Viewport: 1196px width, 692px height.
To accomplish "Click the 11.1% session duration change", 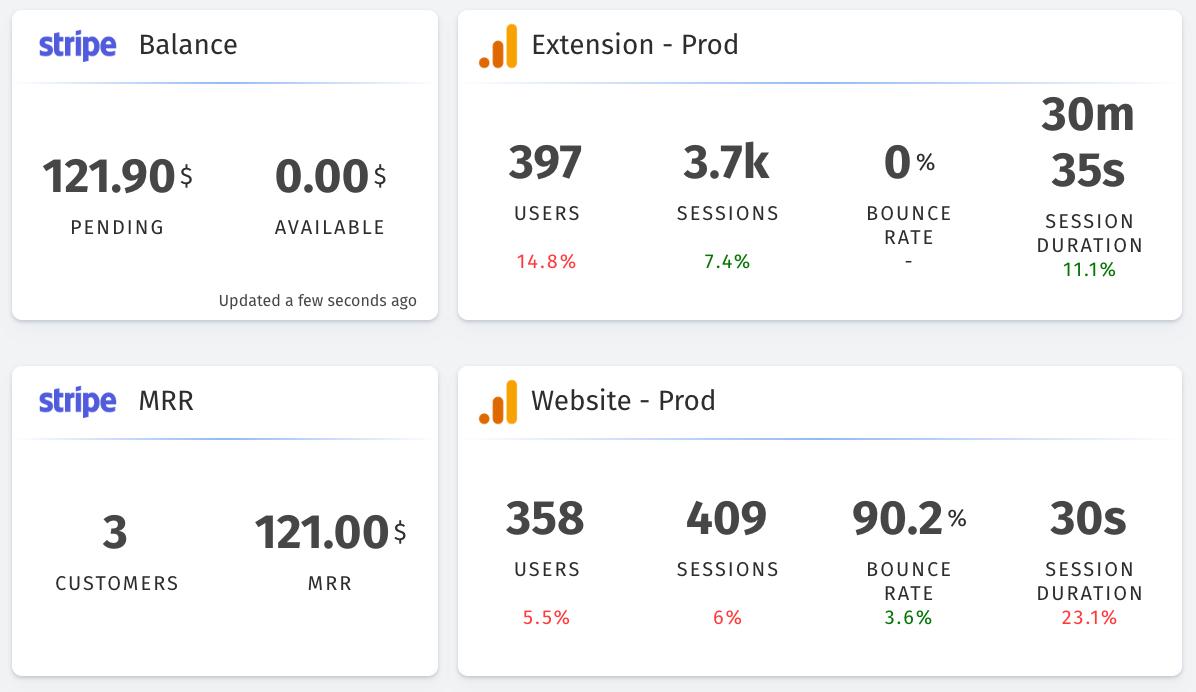I will (x=1089, y=268).
